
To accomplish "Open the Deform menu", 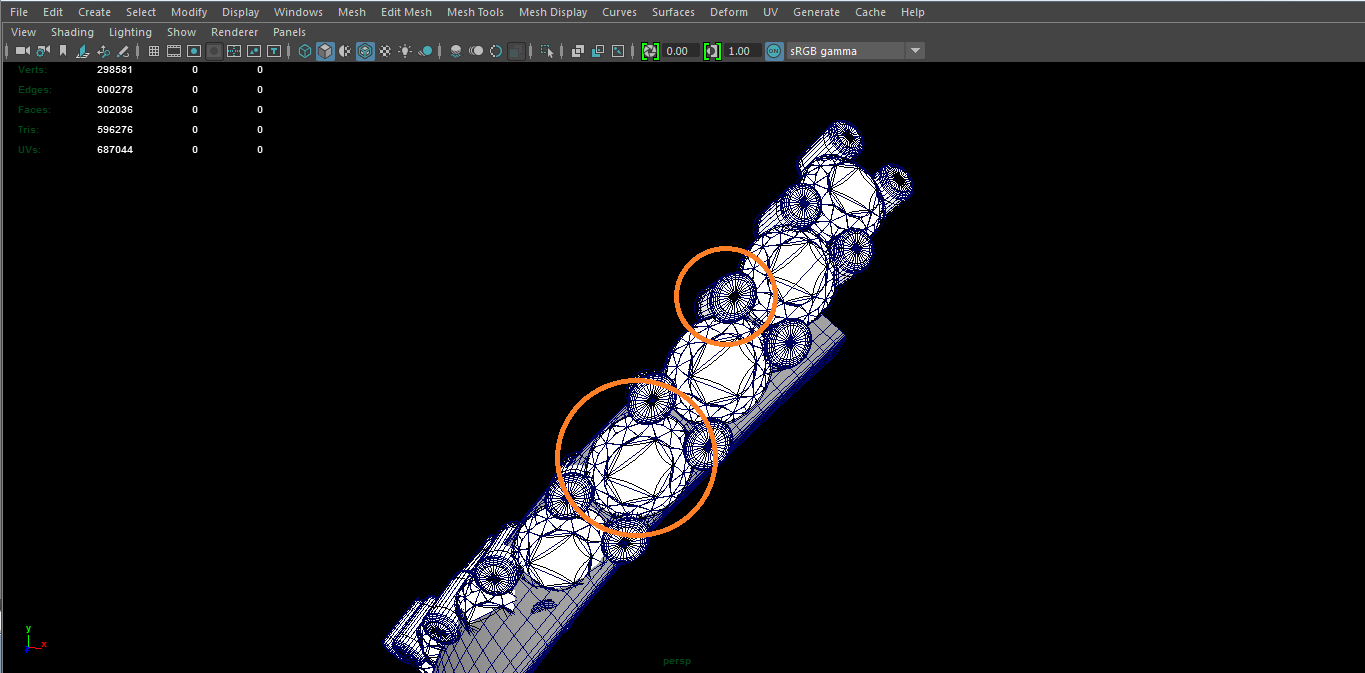I will click(x=728, y=12).
